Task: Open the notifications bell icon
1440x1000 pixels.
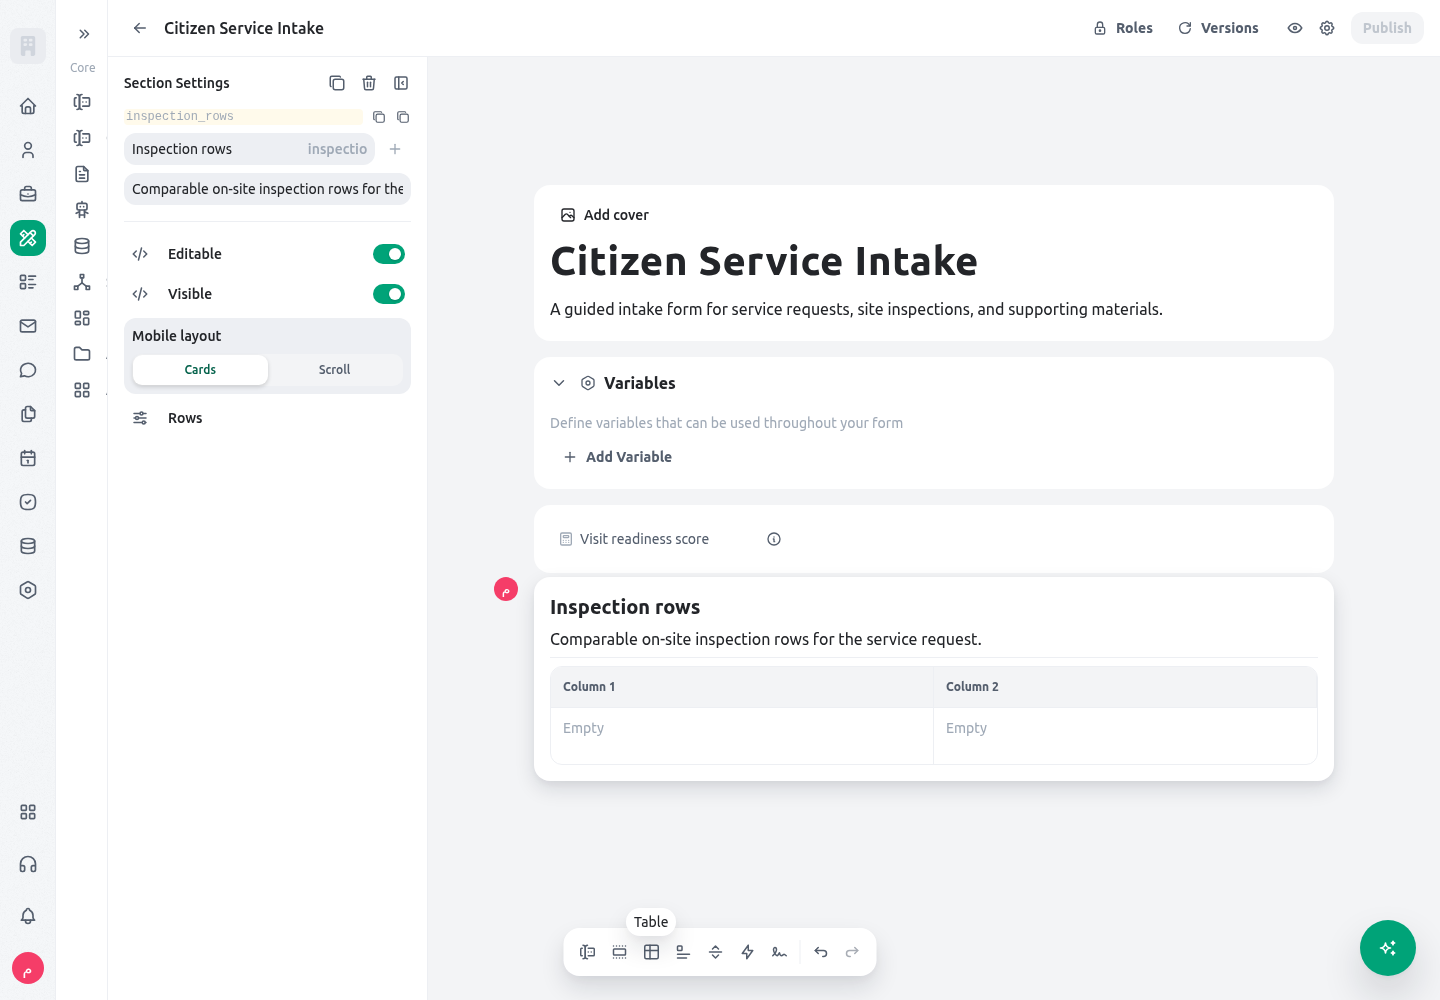Action: click(28, 916)
